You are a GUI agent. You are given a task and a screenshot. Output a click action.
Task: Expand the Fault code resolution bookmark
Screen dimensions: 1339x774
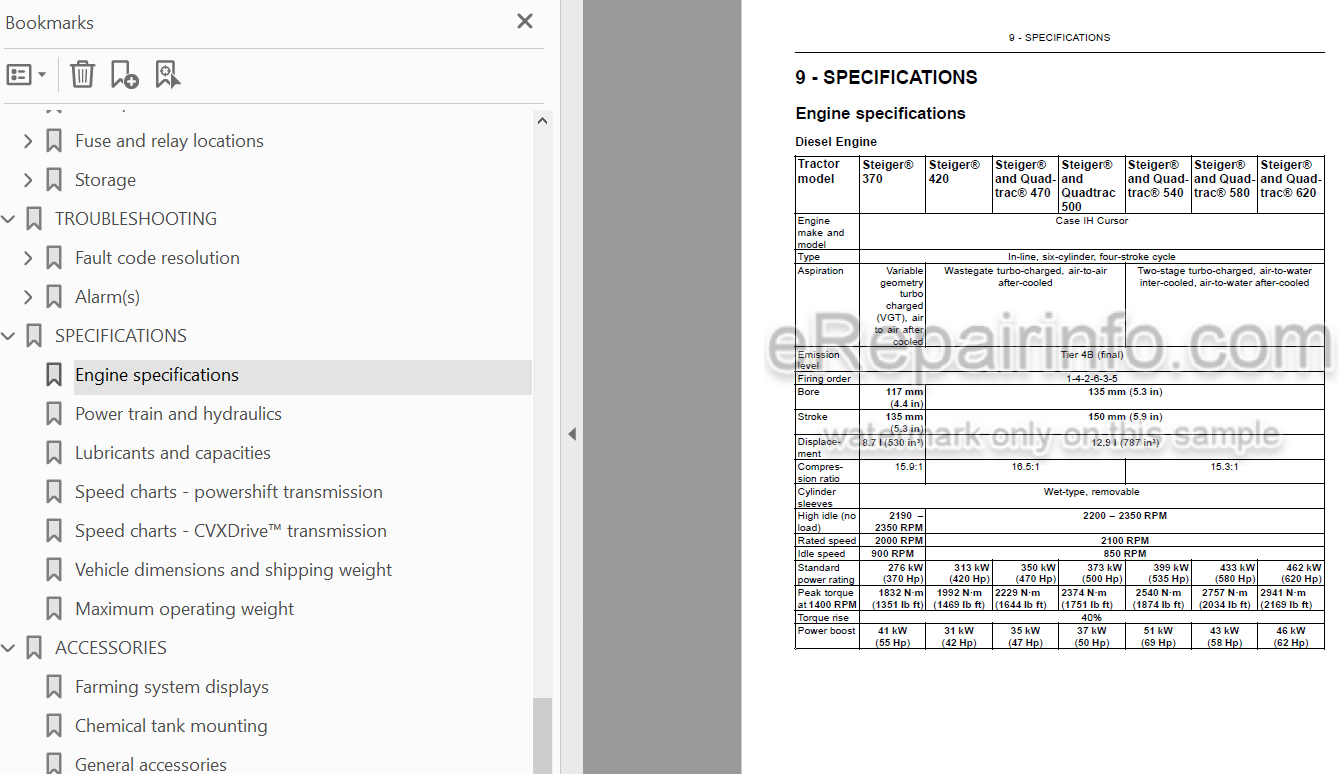click(x=28, y=258)
